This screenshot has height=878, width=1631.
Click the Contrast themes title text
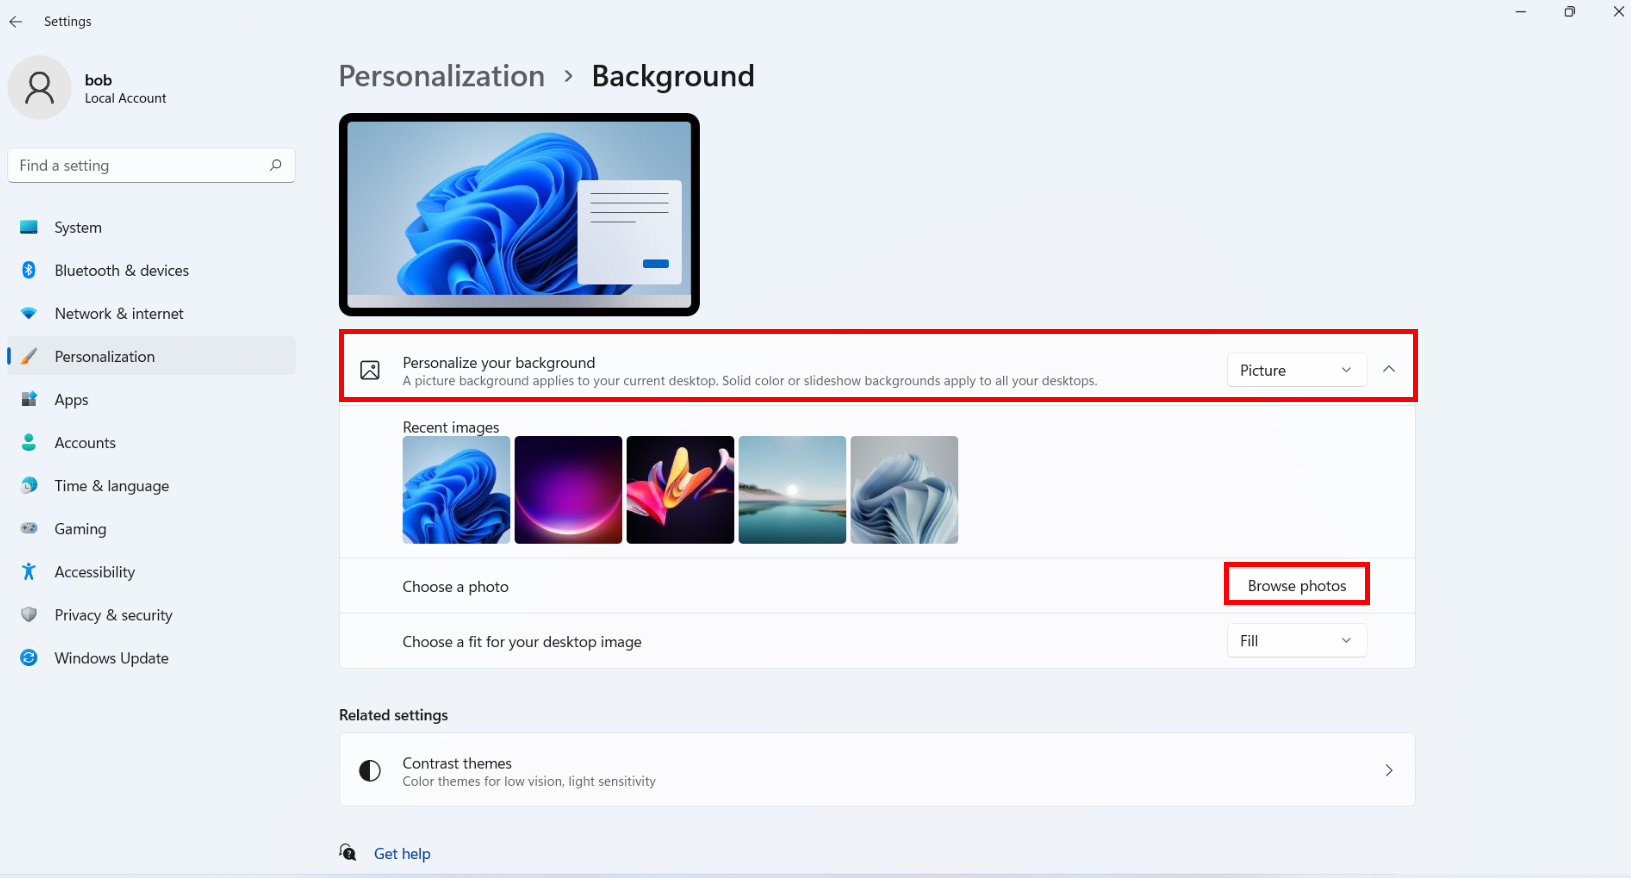[457, 763]
